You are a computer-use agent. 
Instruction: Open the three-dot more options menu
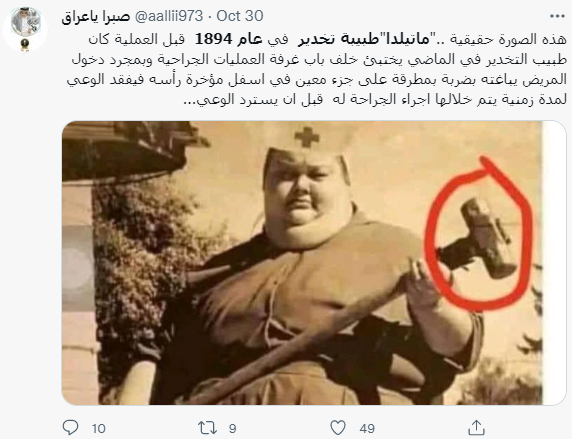click(557, 16)
